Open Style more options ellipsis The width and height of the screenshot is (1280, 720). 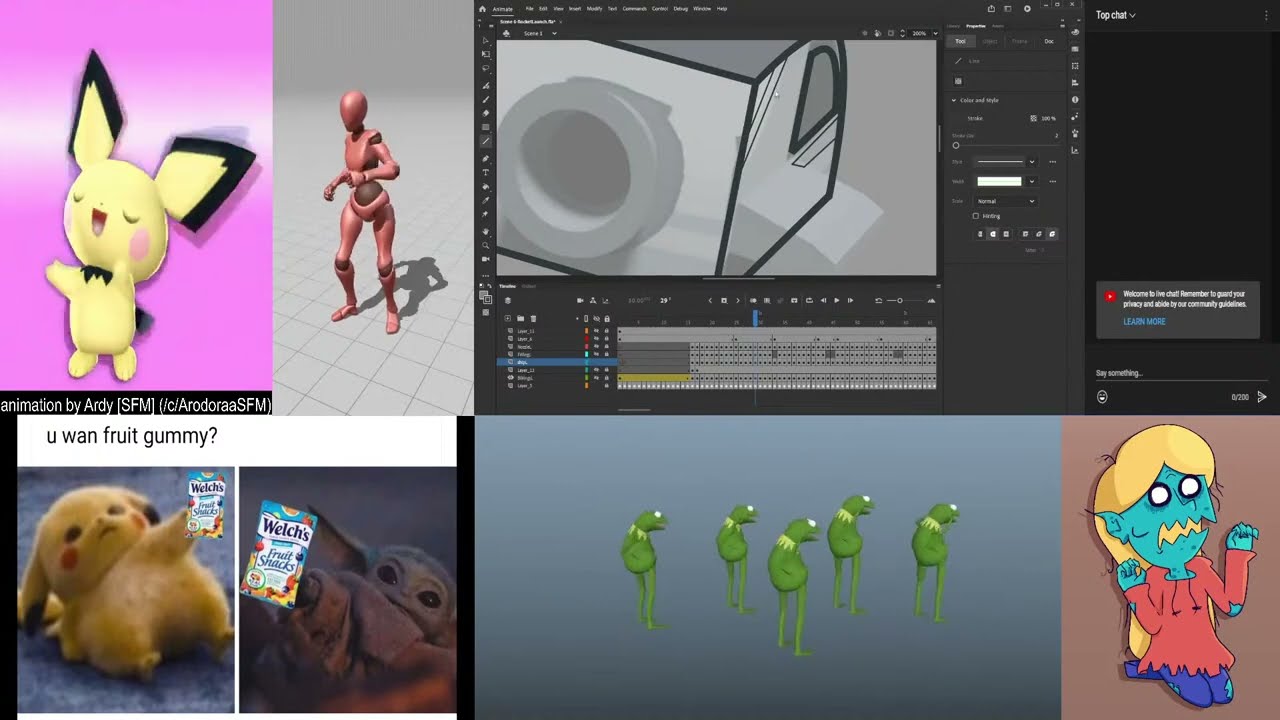(x=1052, y=162)
